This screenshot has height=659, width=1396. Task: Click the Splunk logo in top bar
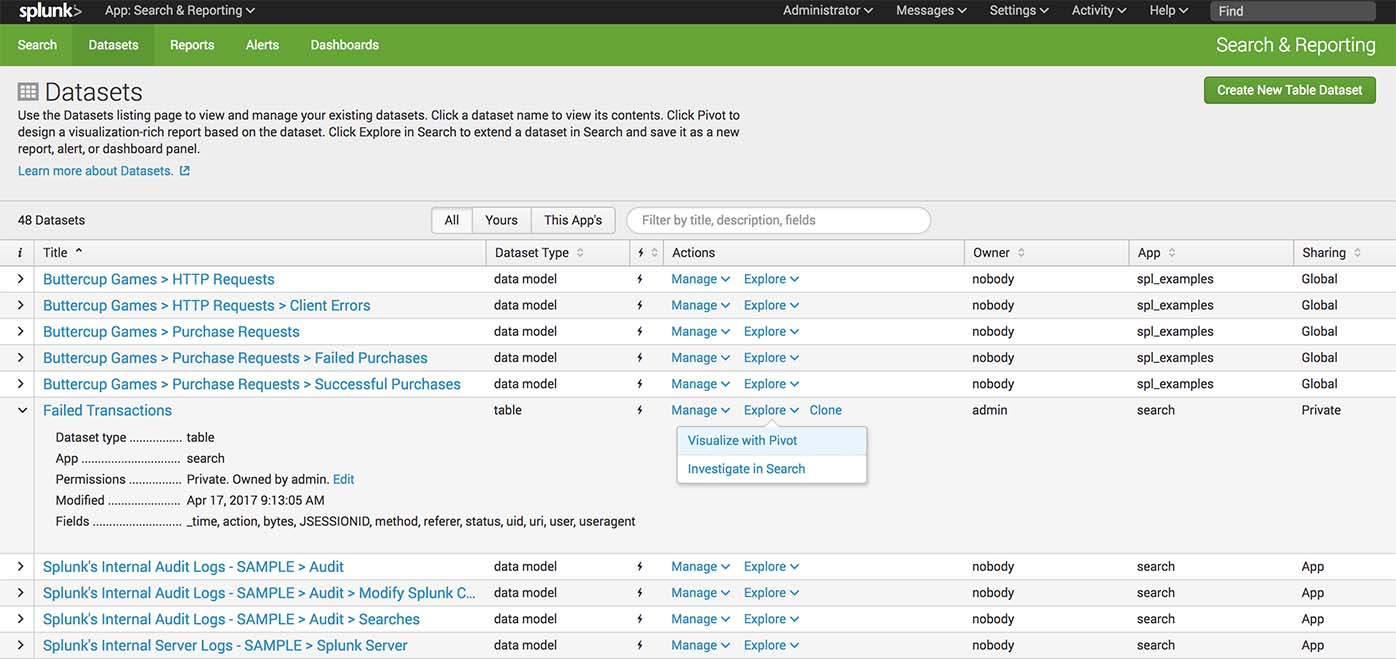coord(50,11)
